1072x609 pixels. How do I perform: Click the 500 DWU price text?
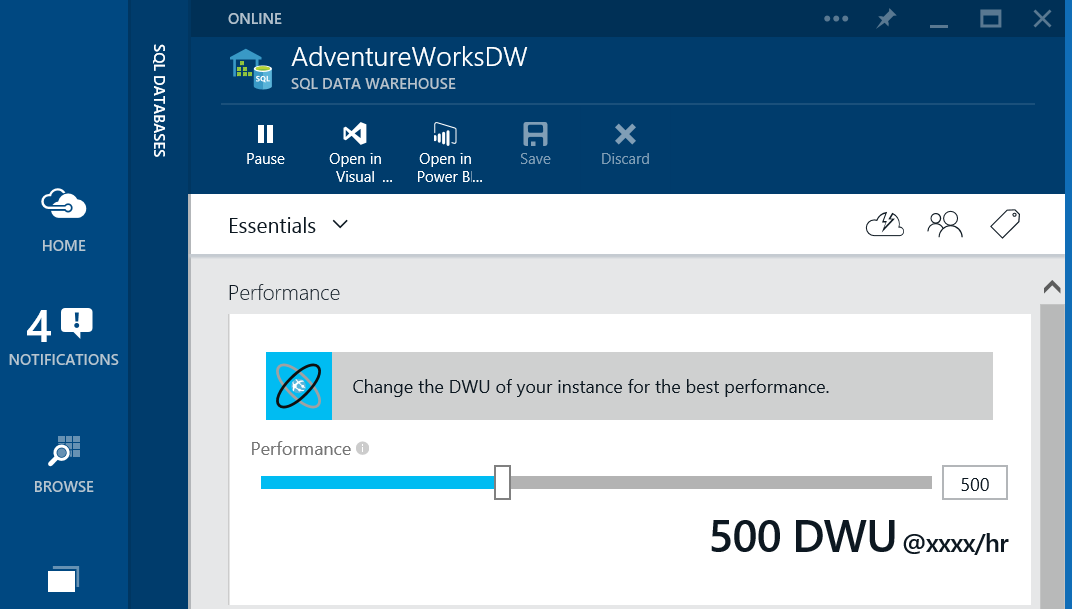coord(859,536)
